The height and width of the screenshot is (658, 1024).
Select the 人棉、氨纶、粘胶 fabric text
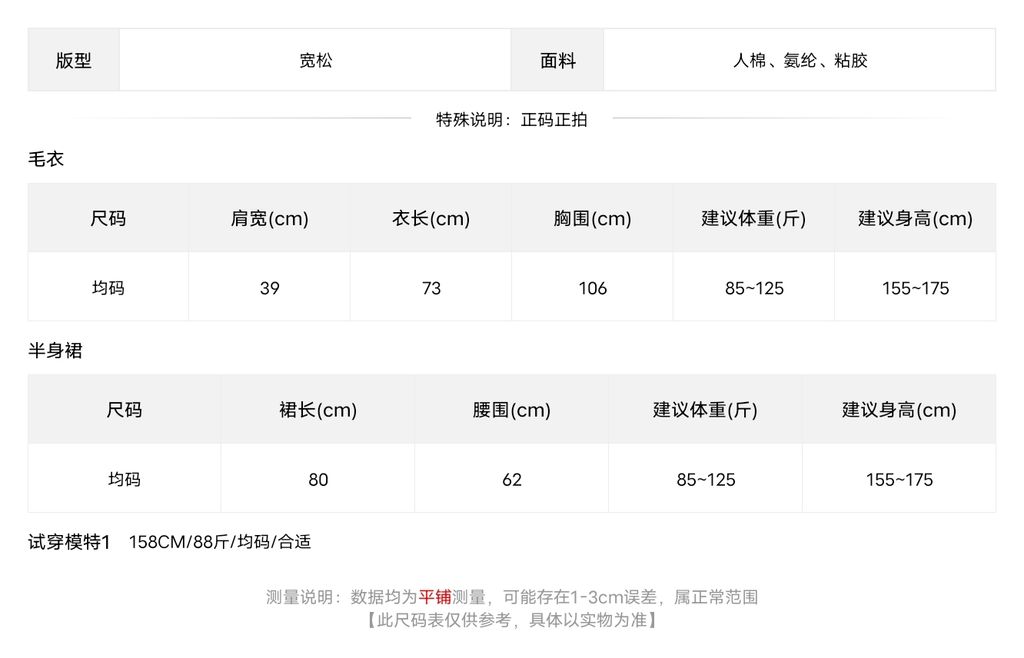(800, 61)
